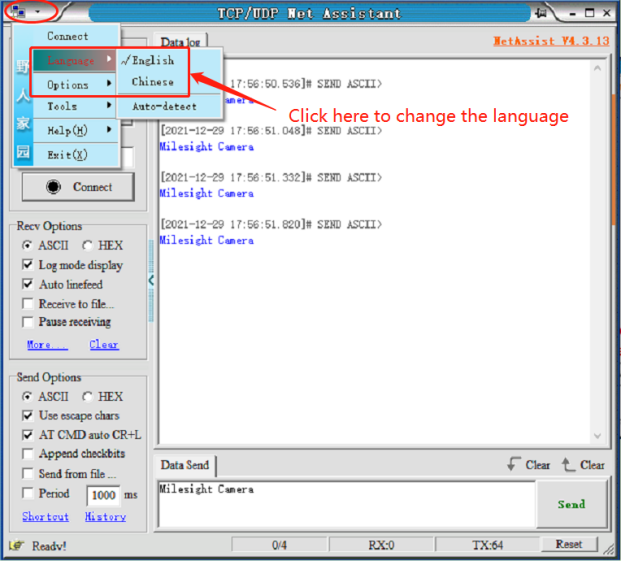Click the 17:56:51.820 SEND ASCII log line

point(271,224)
